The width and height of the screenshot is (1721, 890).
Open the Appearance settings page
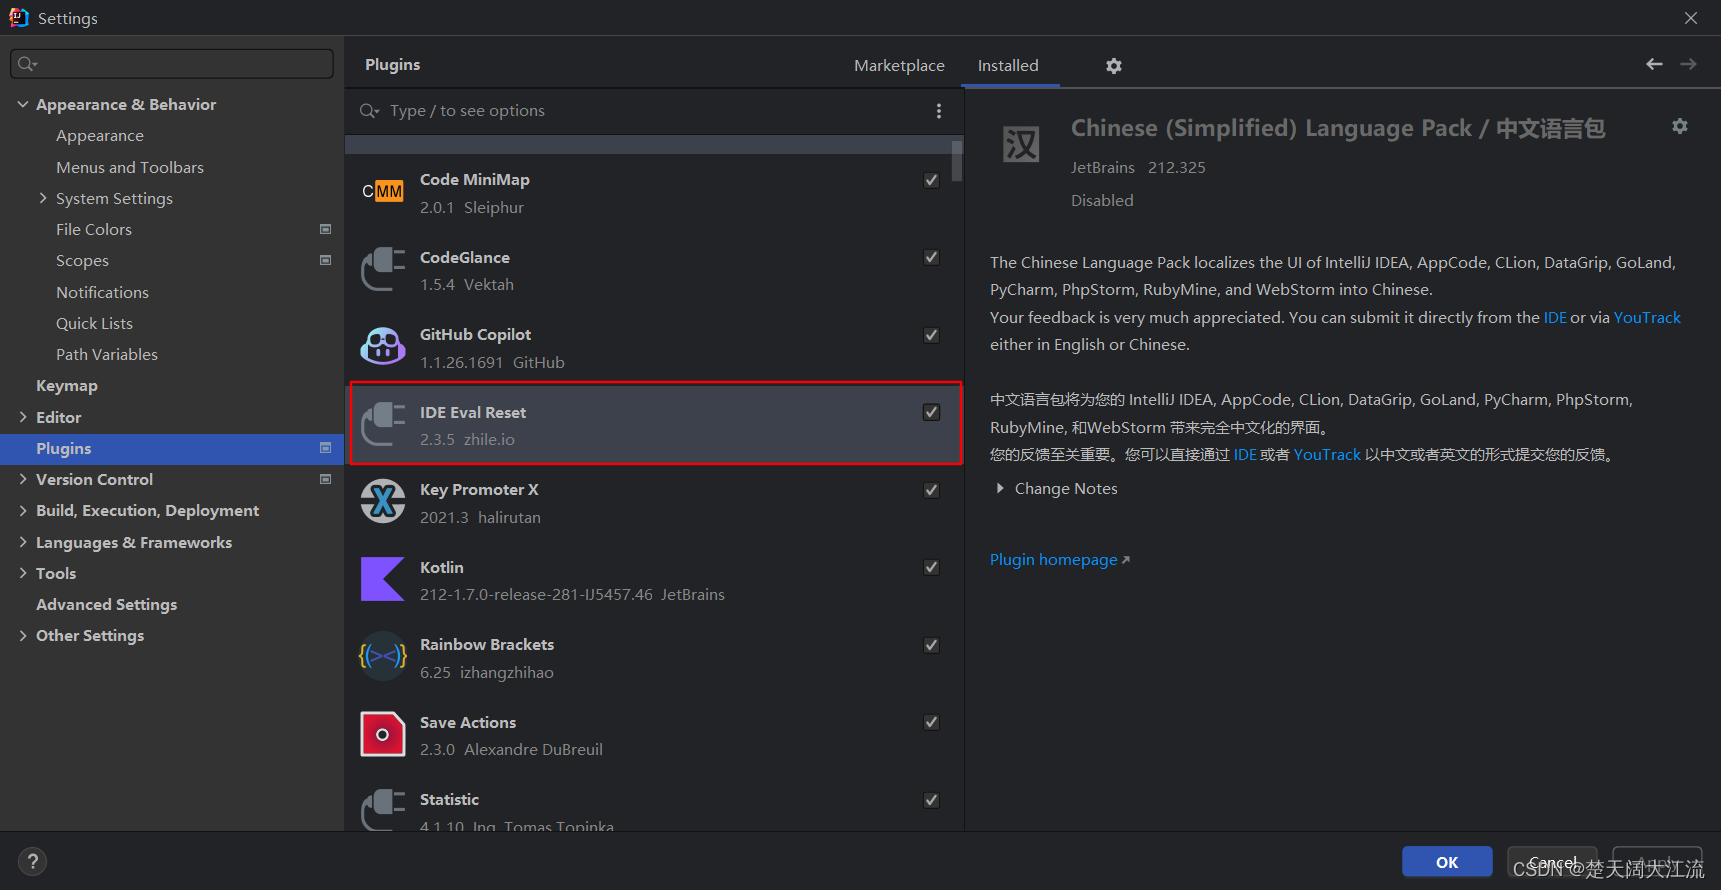click(100, 136)
